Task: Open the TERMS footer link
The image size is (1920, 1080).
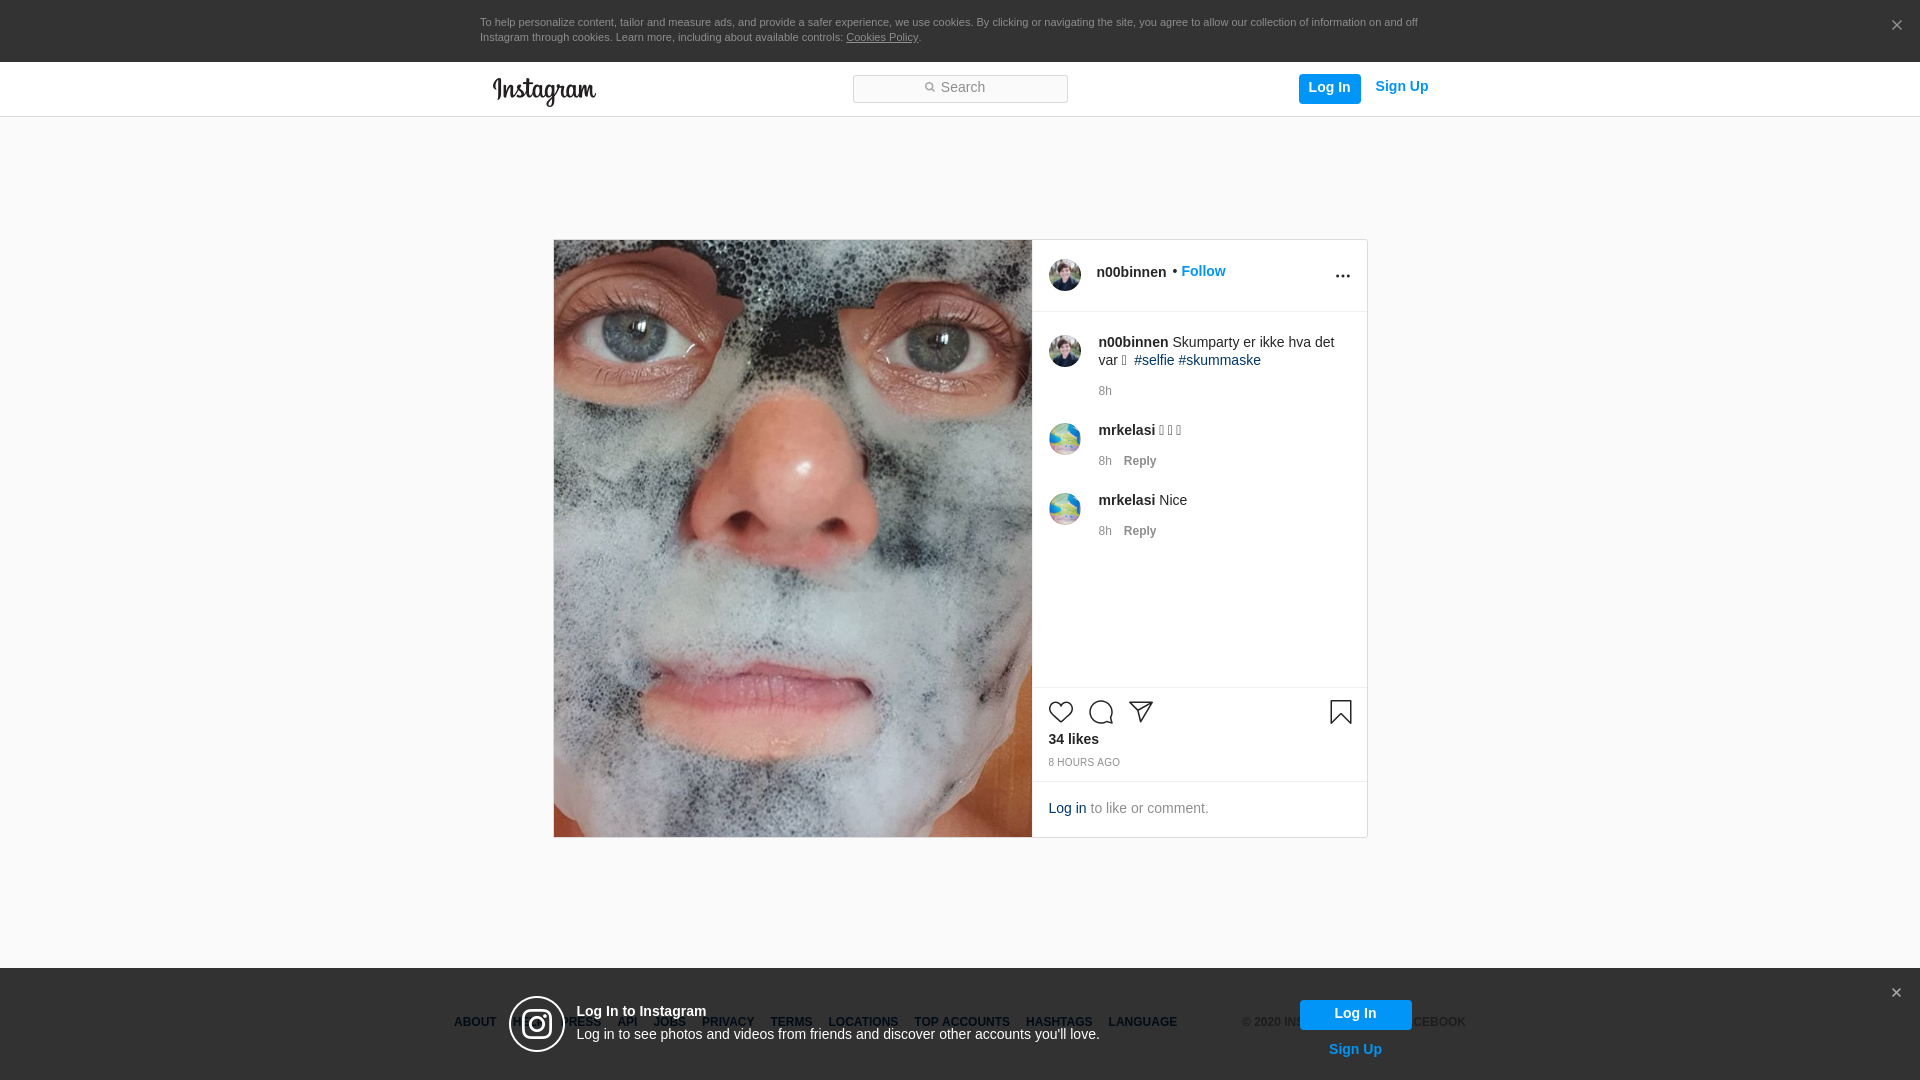Action: 791,1022
